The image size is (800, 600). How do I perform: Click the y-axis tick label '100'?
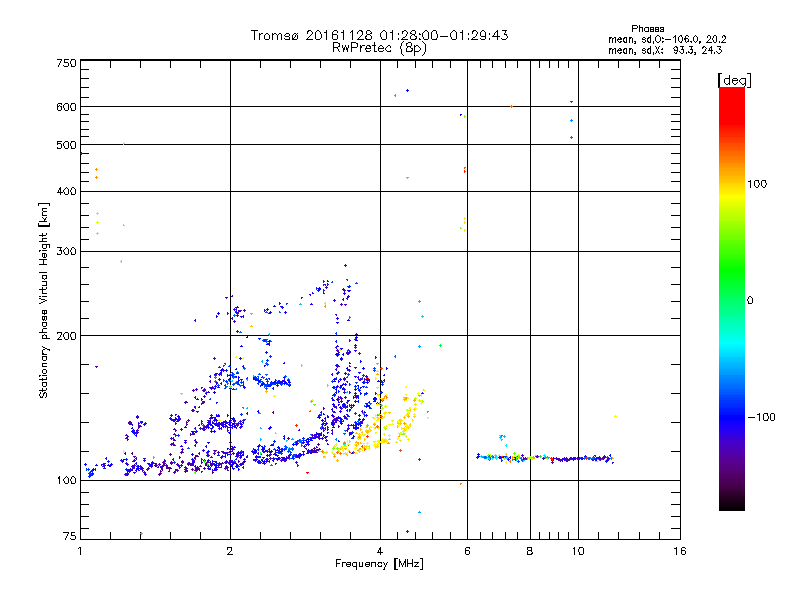[x=66, y=481]
